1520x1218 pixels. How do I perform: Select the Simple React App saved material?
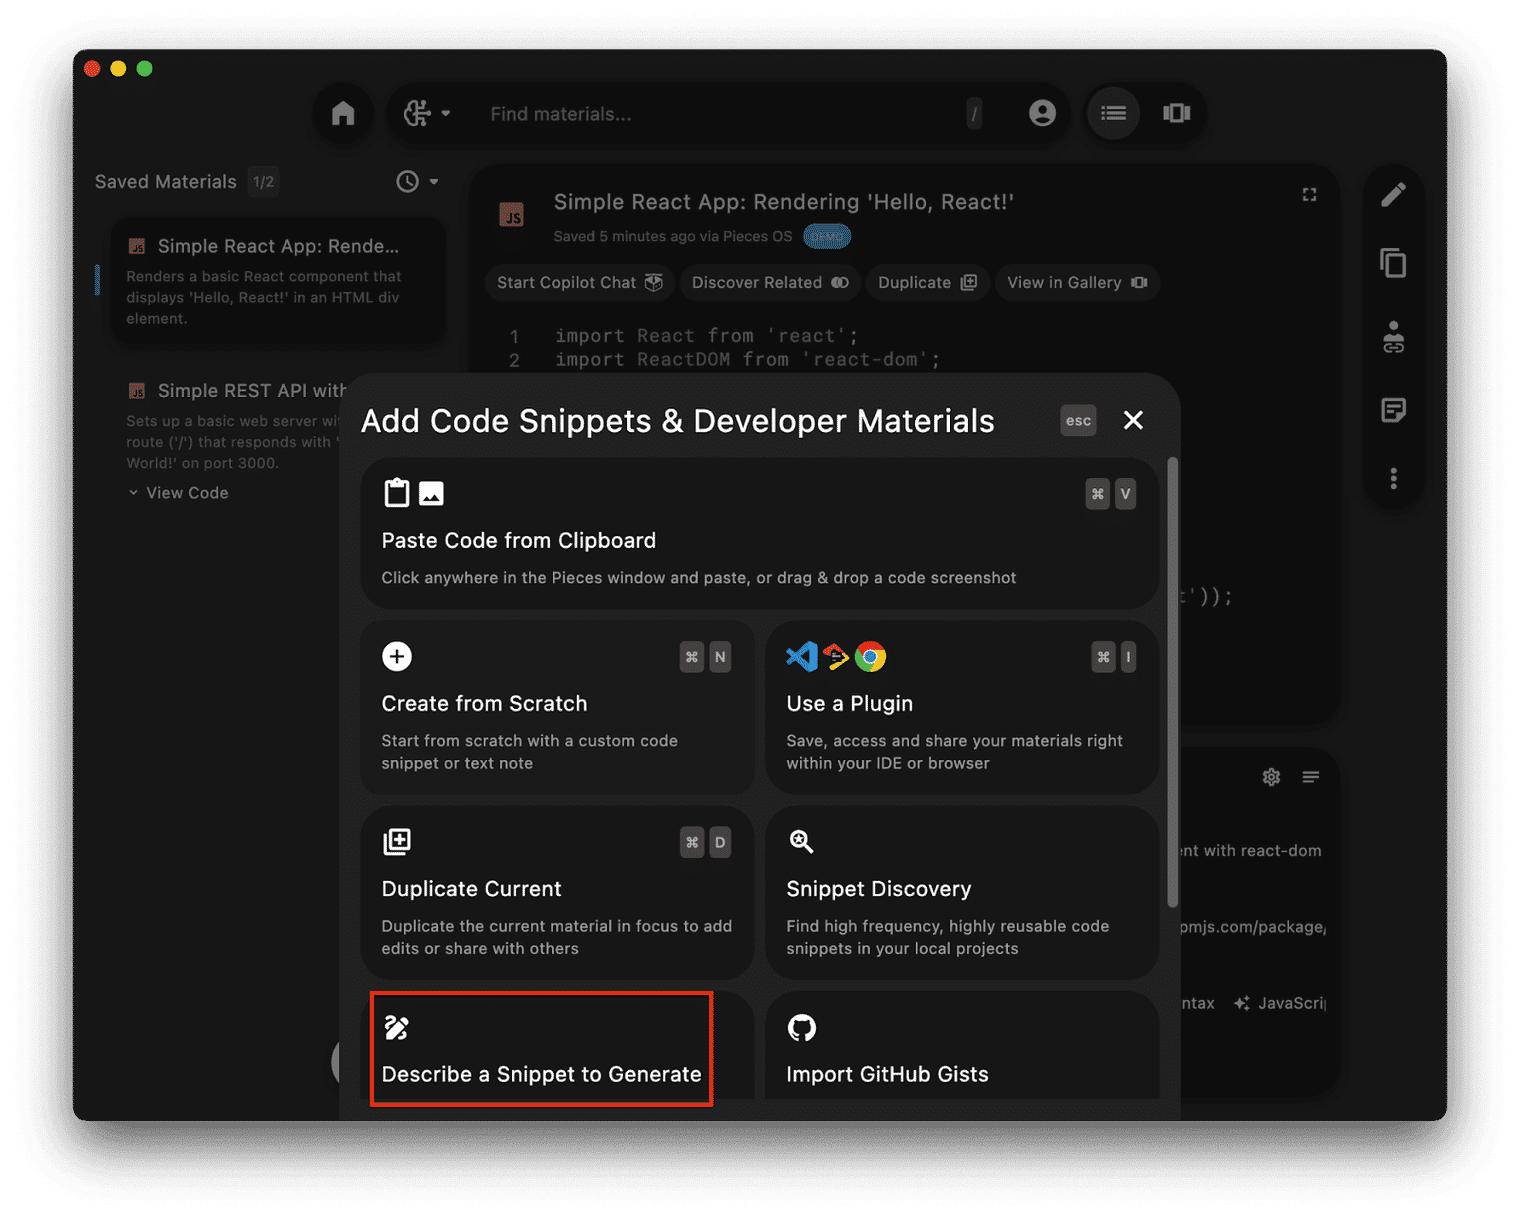279,281
